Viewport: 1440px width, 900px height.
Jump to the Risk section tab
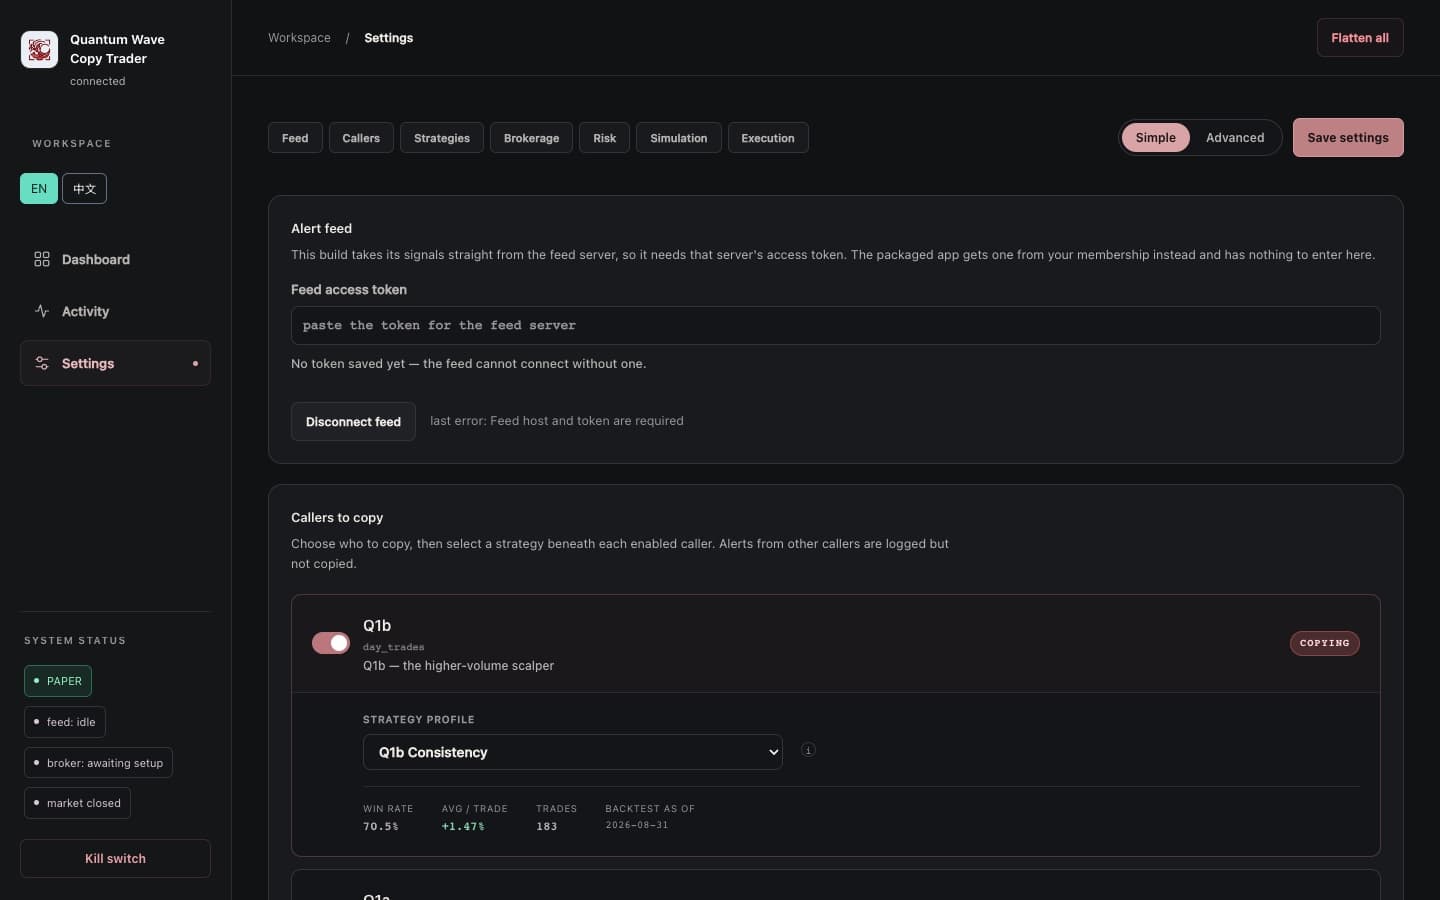(604, 138)
